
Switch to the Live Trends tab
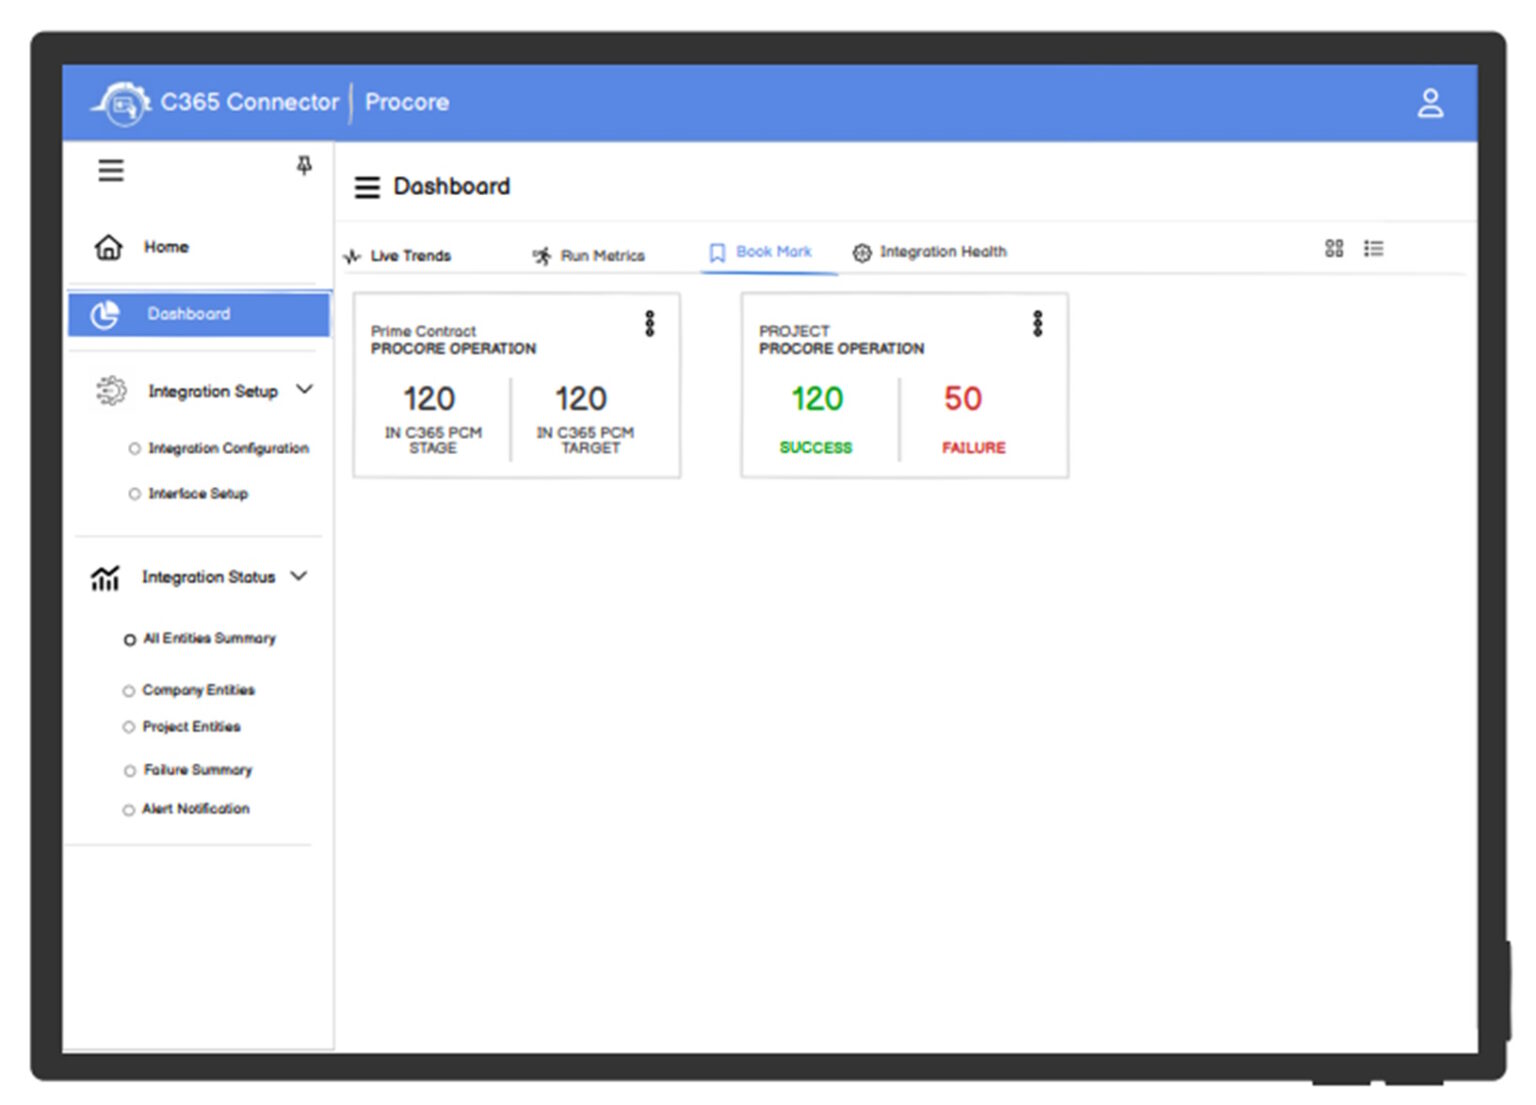click(410, 255)
